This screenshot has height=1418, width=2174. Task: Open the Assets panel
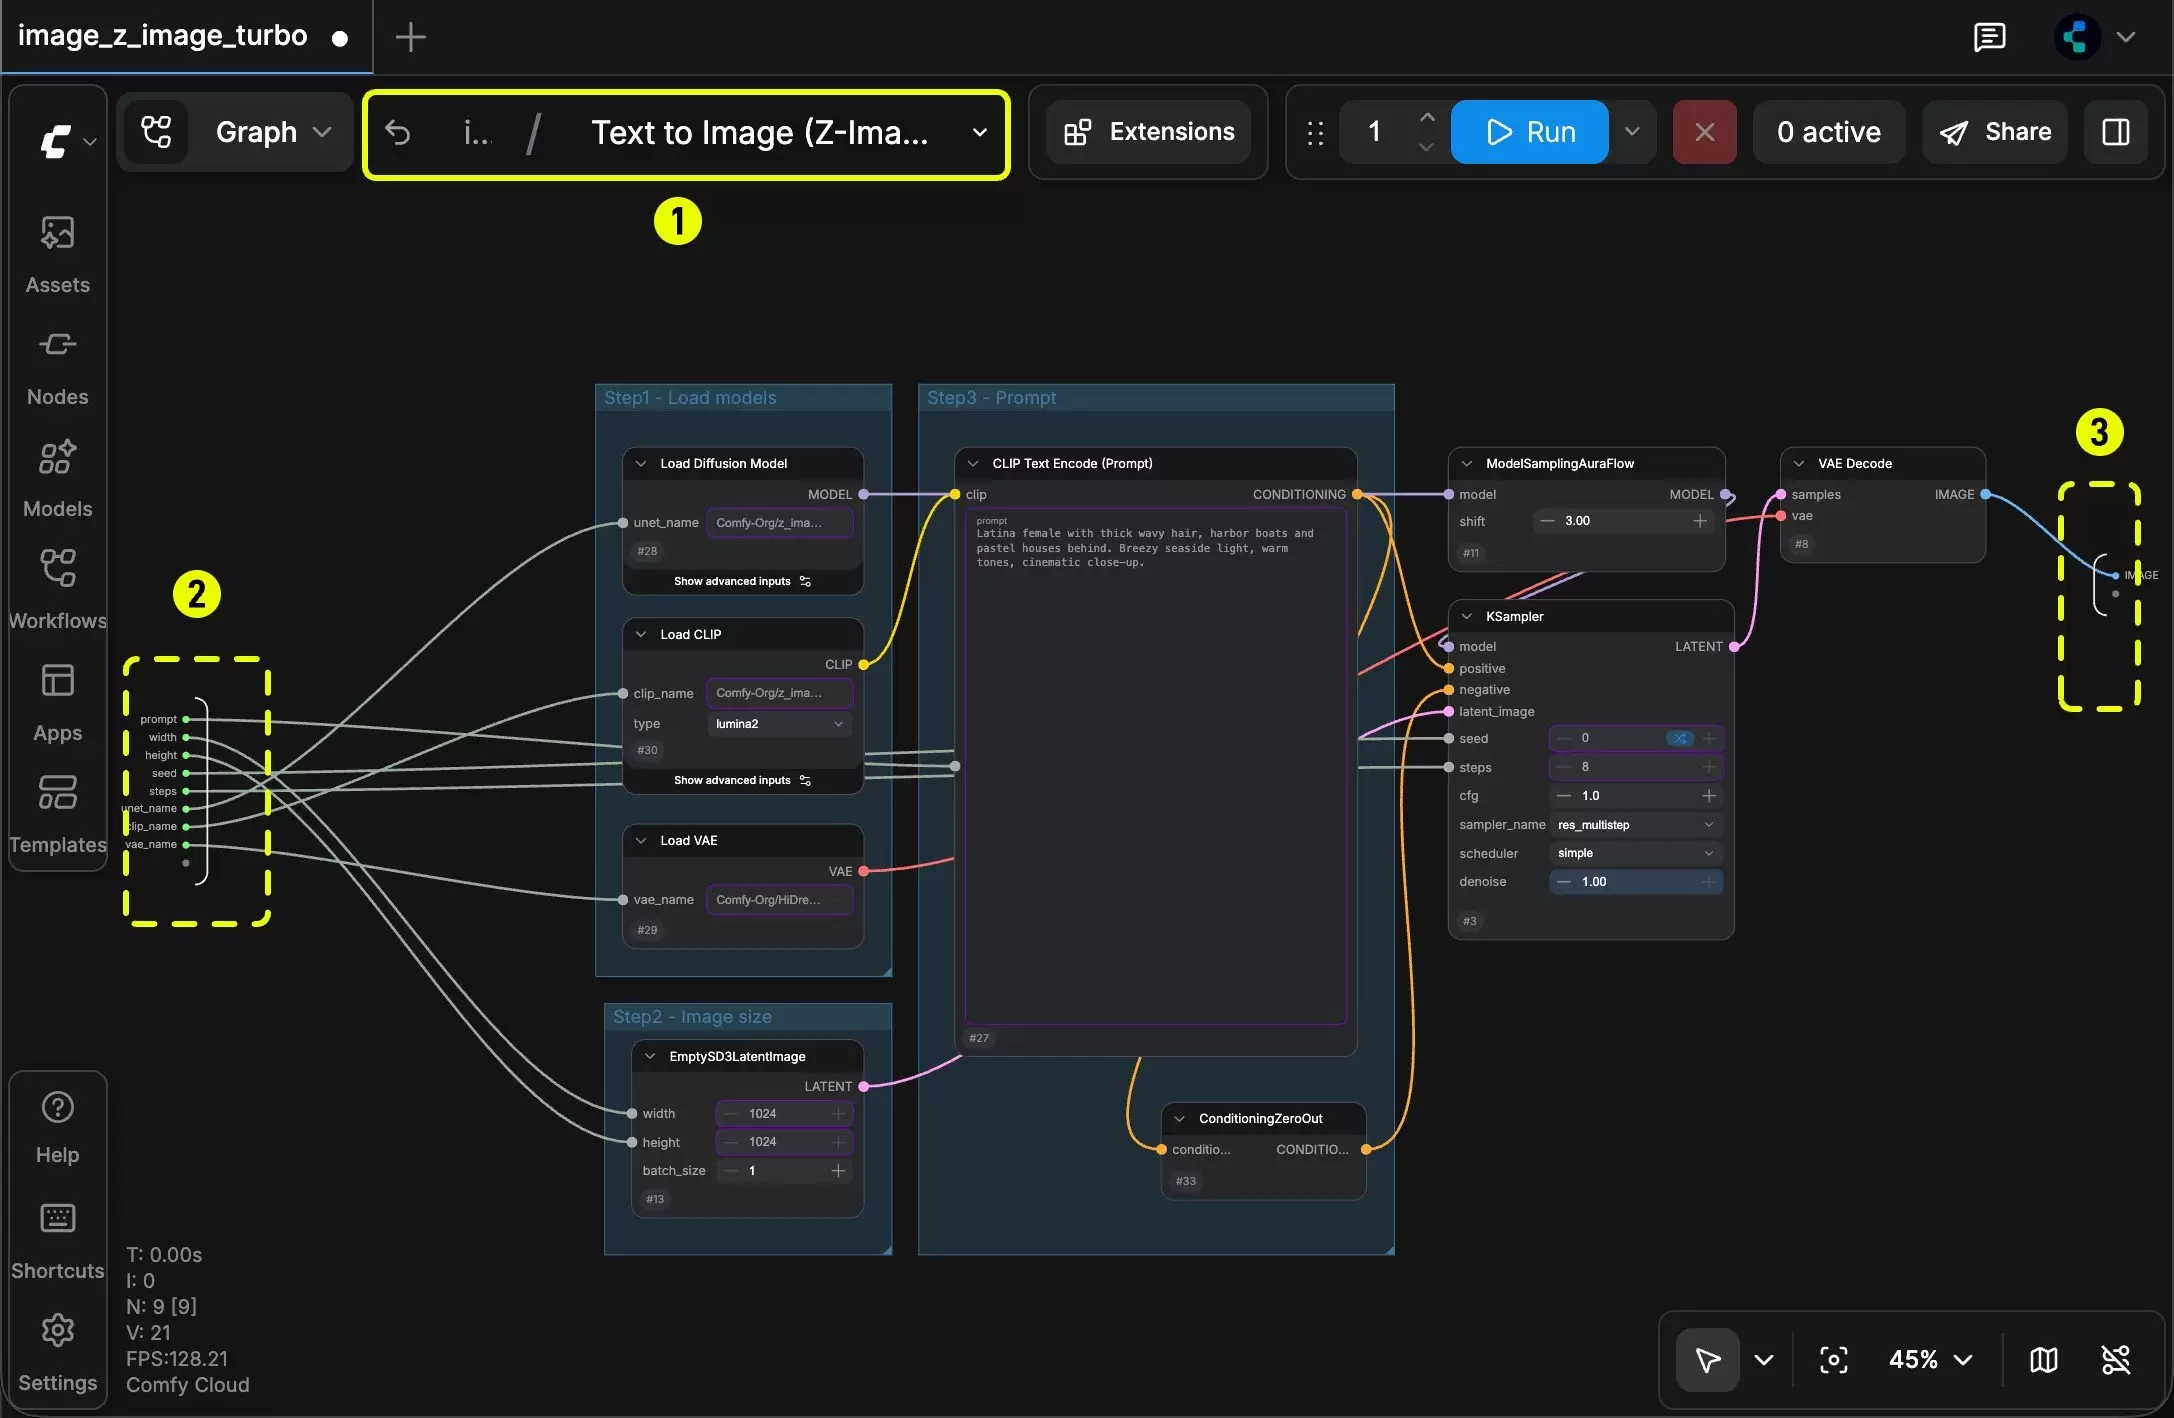(x=57, y=255)
